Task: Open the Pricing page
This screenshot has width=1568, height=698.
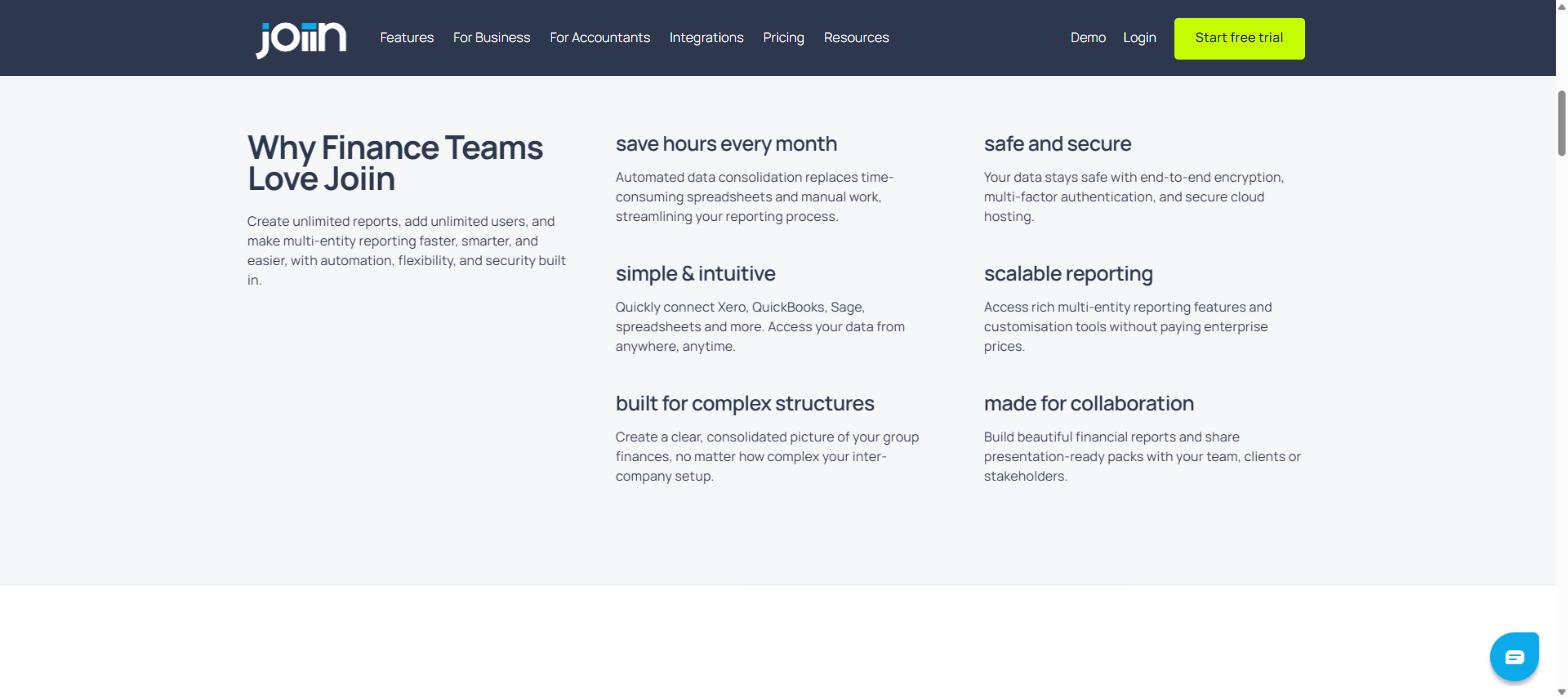Action: tap(783, 38)
